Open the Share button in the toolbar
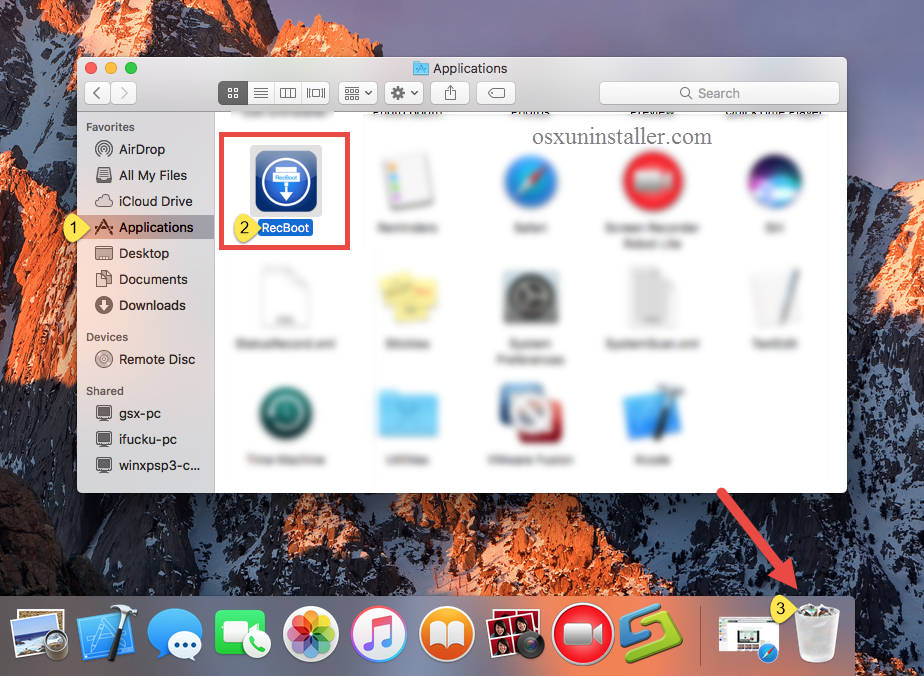Screen dimensions: 924x676 pos(449,92)
